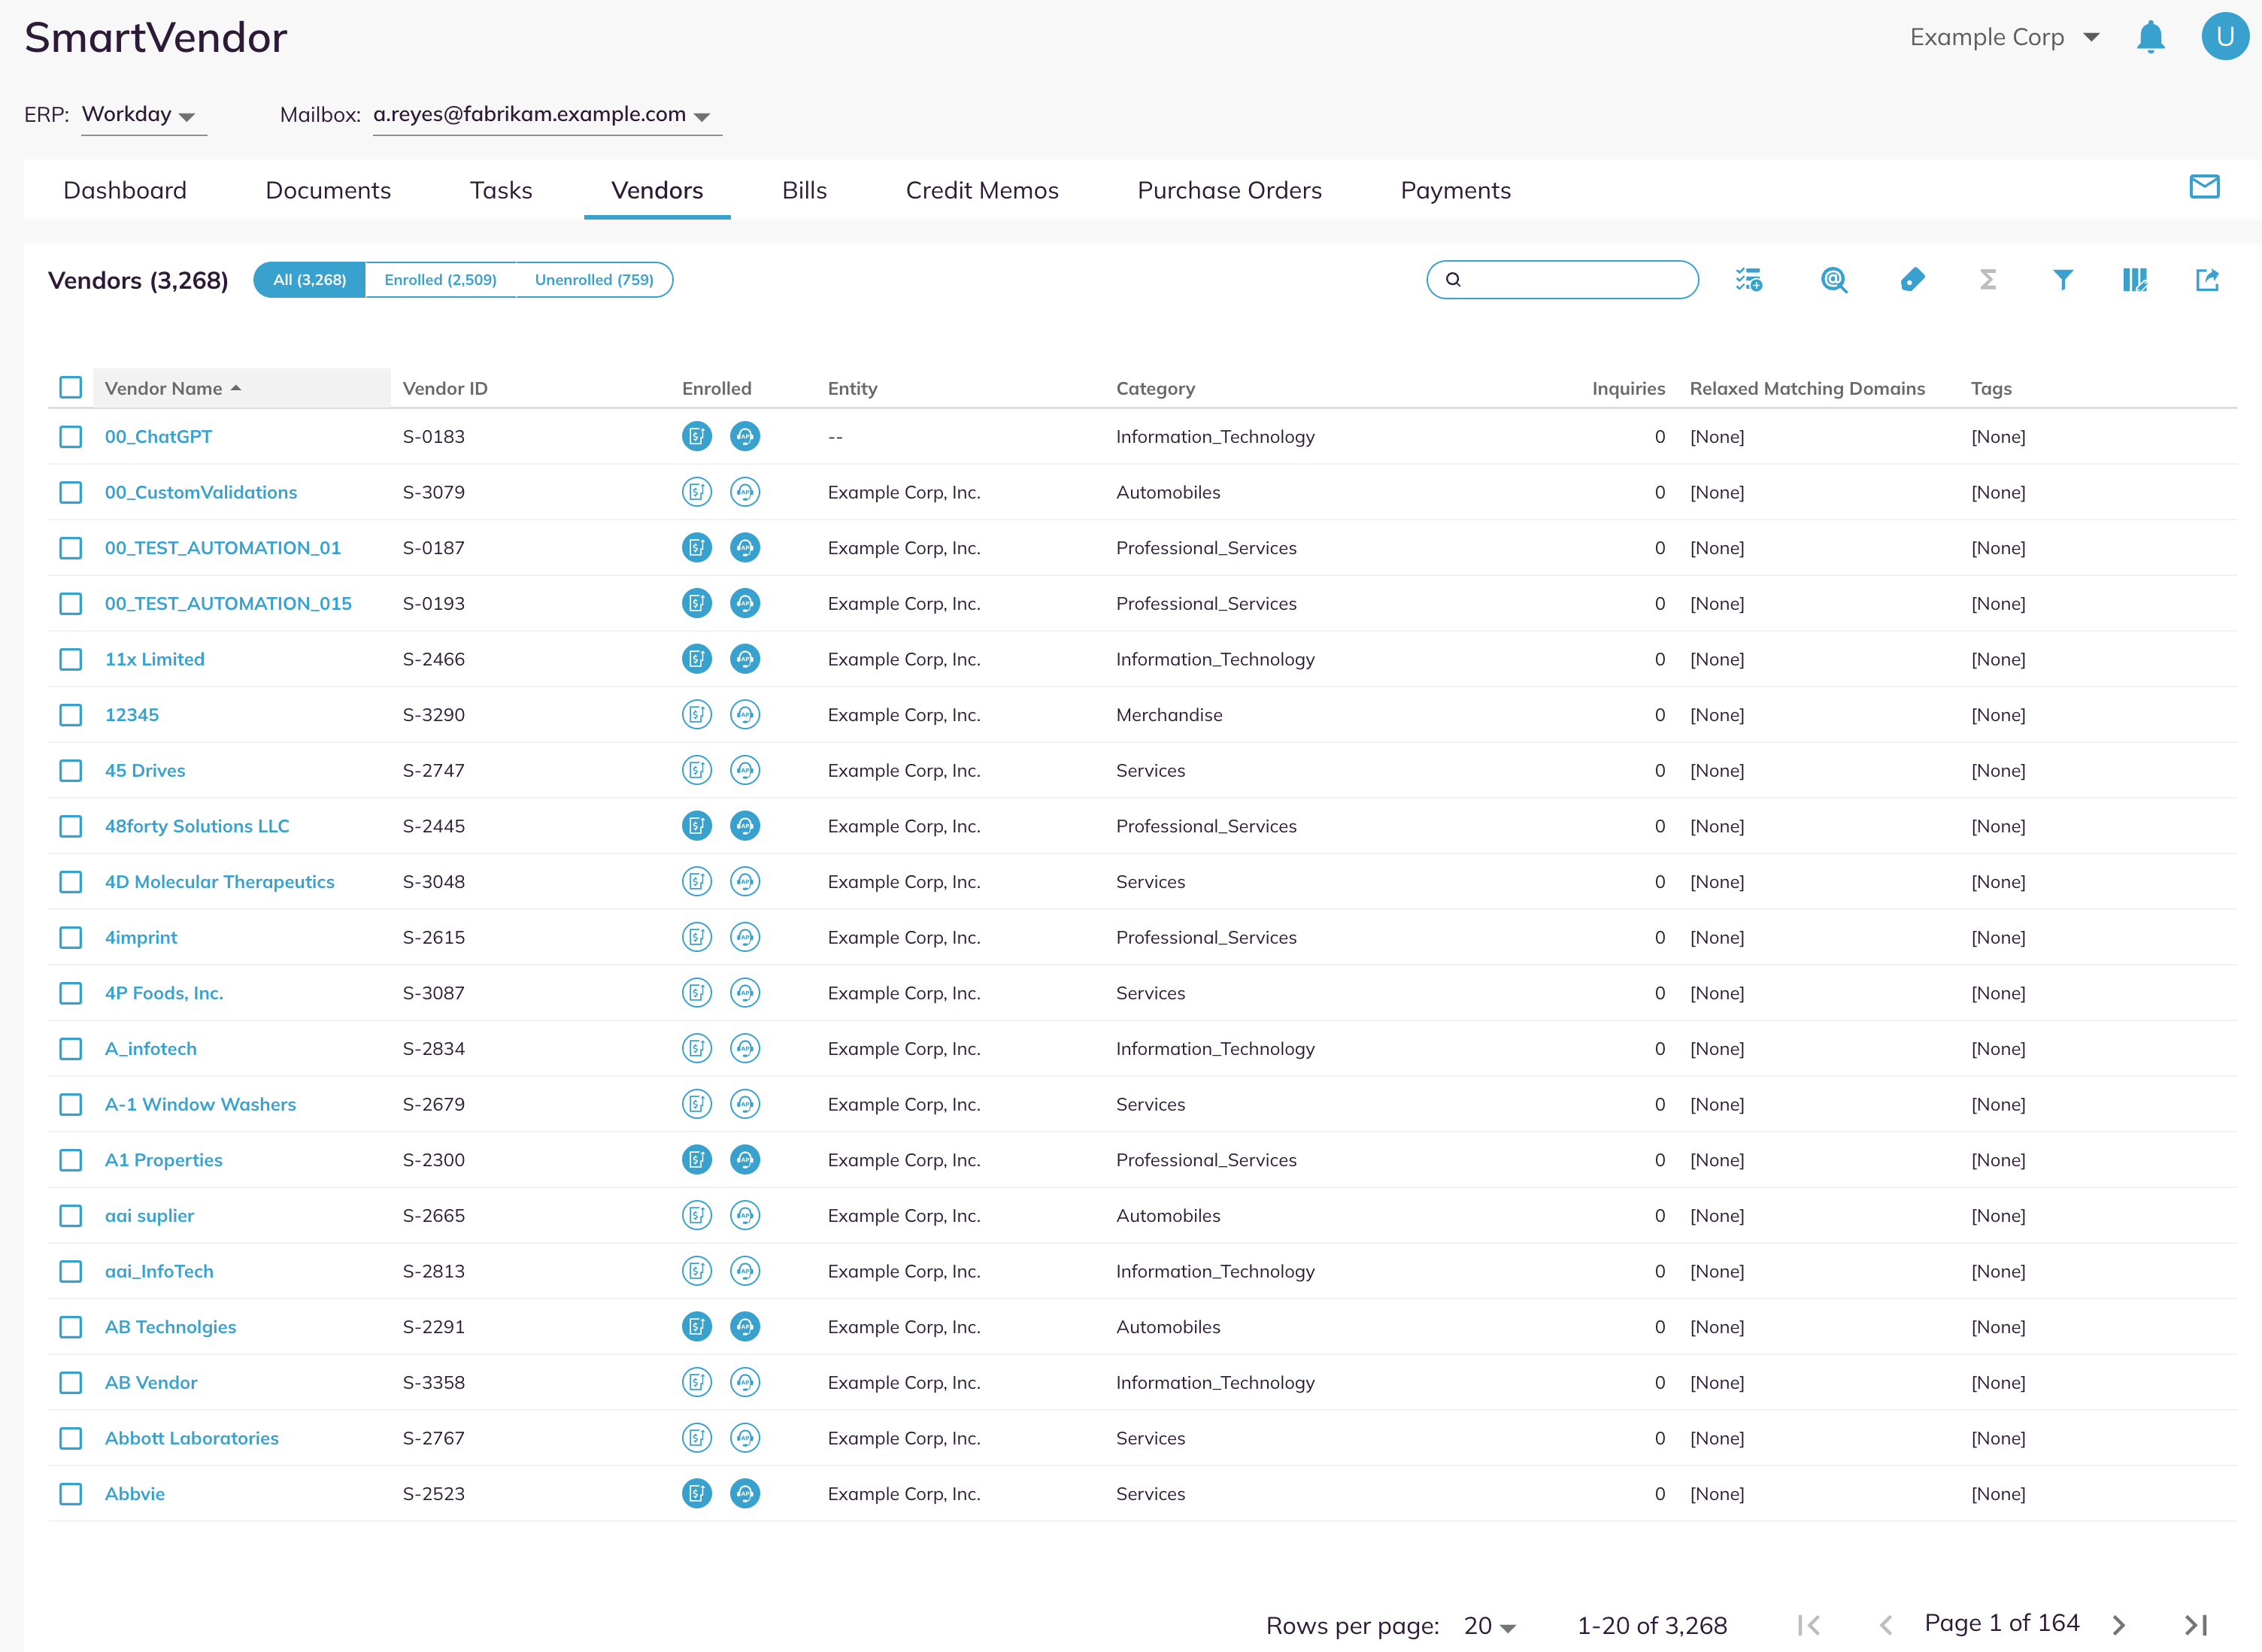The image size is (2262, 1652).
Task: Click the email lookup @ icon
Action: click(1834, 280)
